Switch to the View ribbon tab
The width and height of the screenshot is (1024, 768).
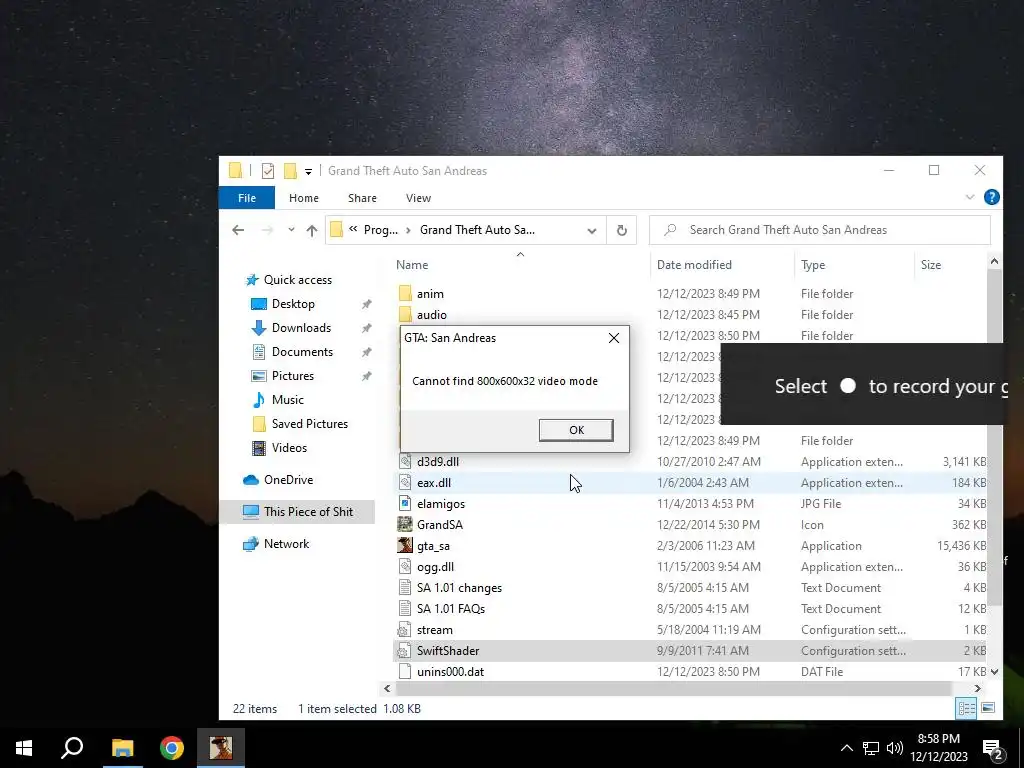pyautogui.click(x=418, y=198)
